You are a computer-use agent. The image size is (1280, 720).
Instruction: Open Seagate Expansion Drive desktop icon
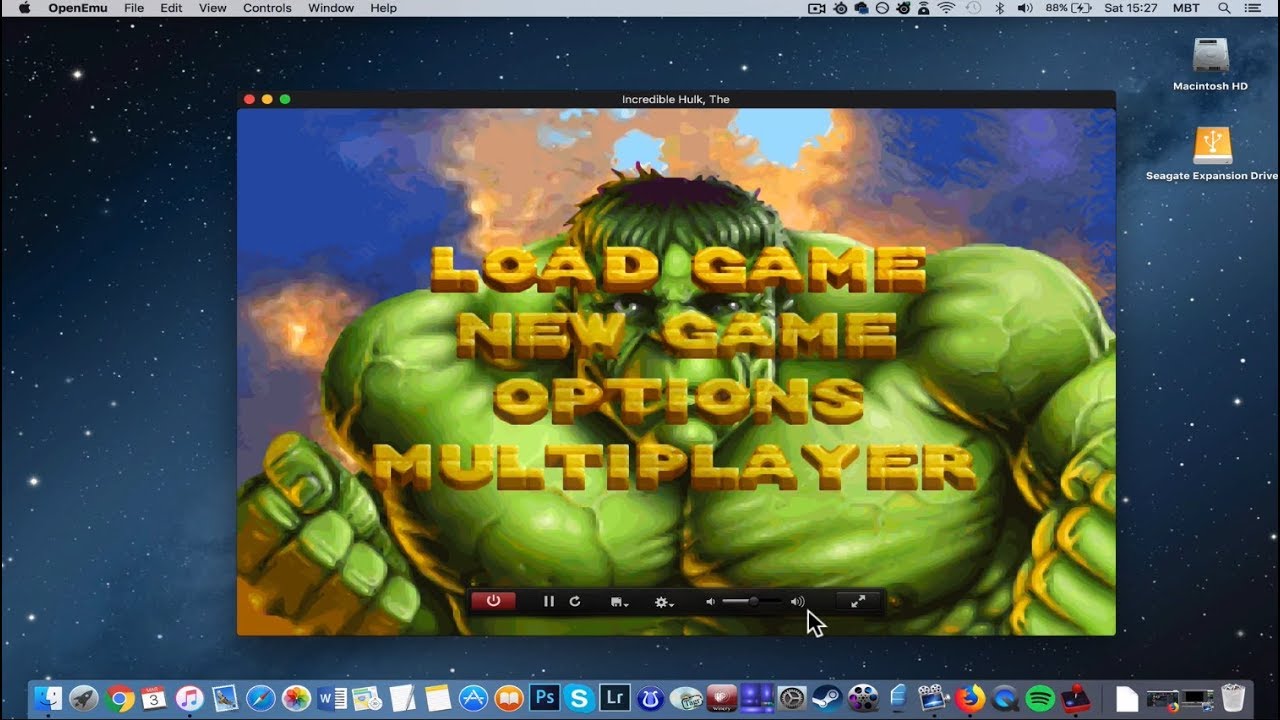click(1212, 153)
